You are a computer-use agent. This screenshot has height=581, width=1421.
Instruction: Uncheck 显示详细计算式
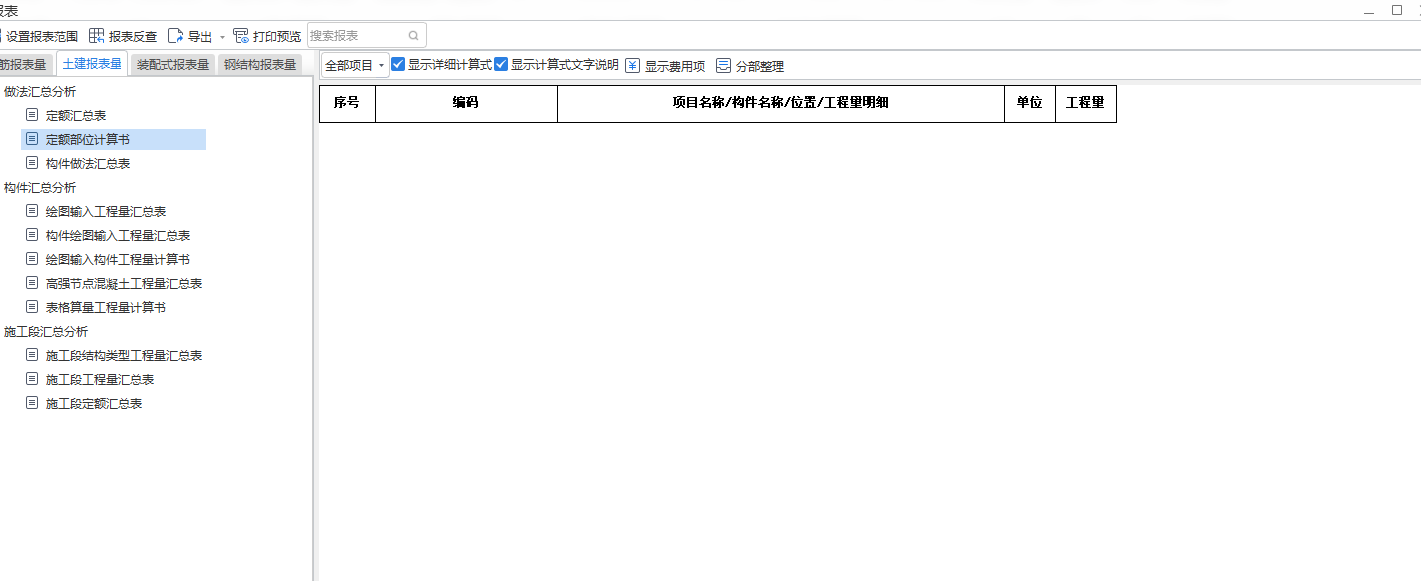click(x=398, y=64)
